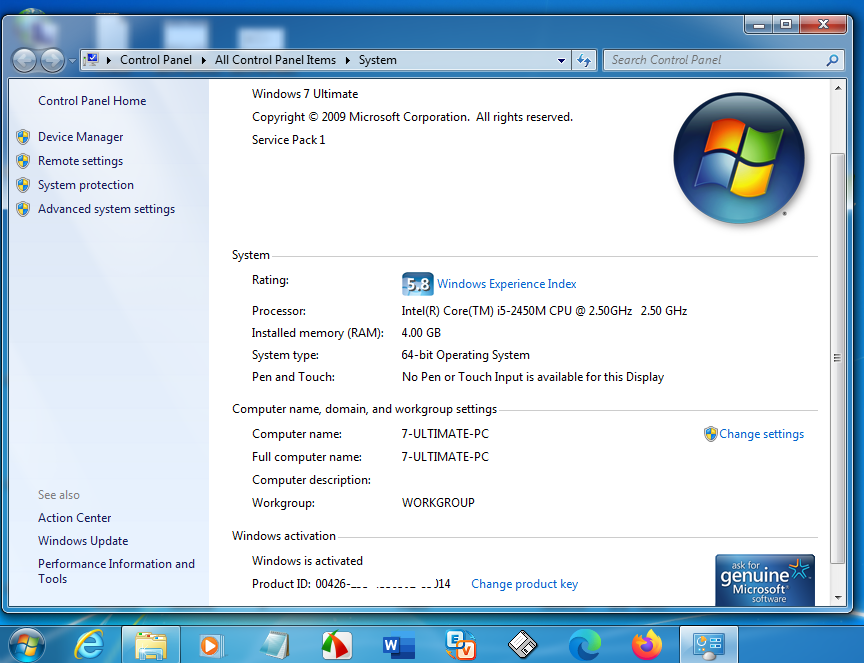Screen dimensions: 864x663
Task: Open the red-green triangle app on taskbar
Action: pyautogui.click(x=337, y=645)
